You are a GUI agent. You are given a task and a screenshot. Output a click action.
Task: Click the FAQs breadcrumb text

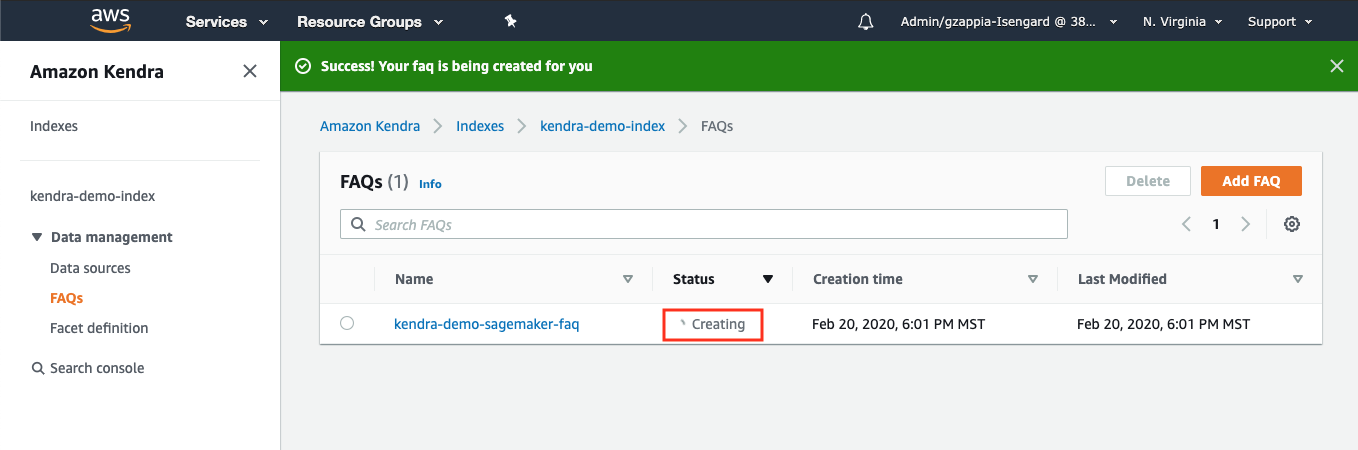717,126
